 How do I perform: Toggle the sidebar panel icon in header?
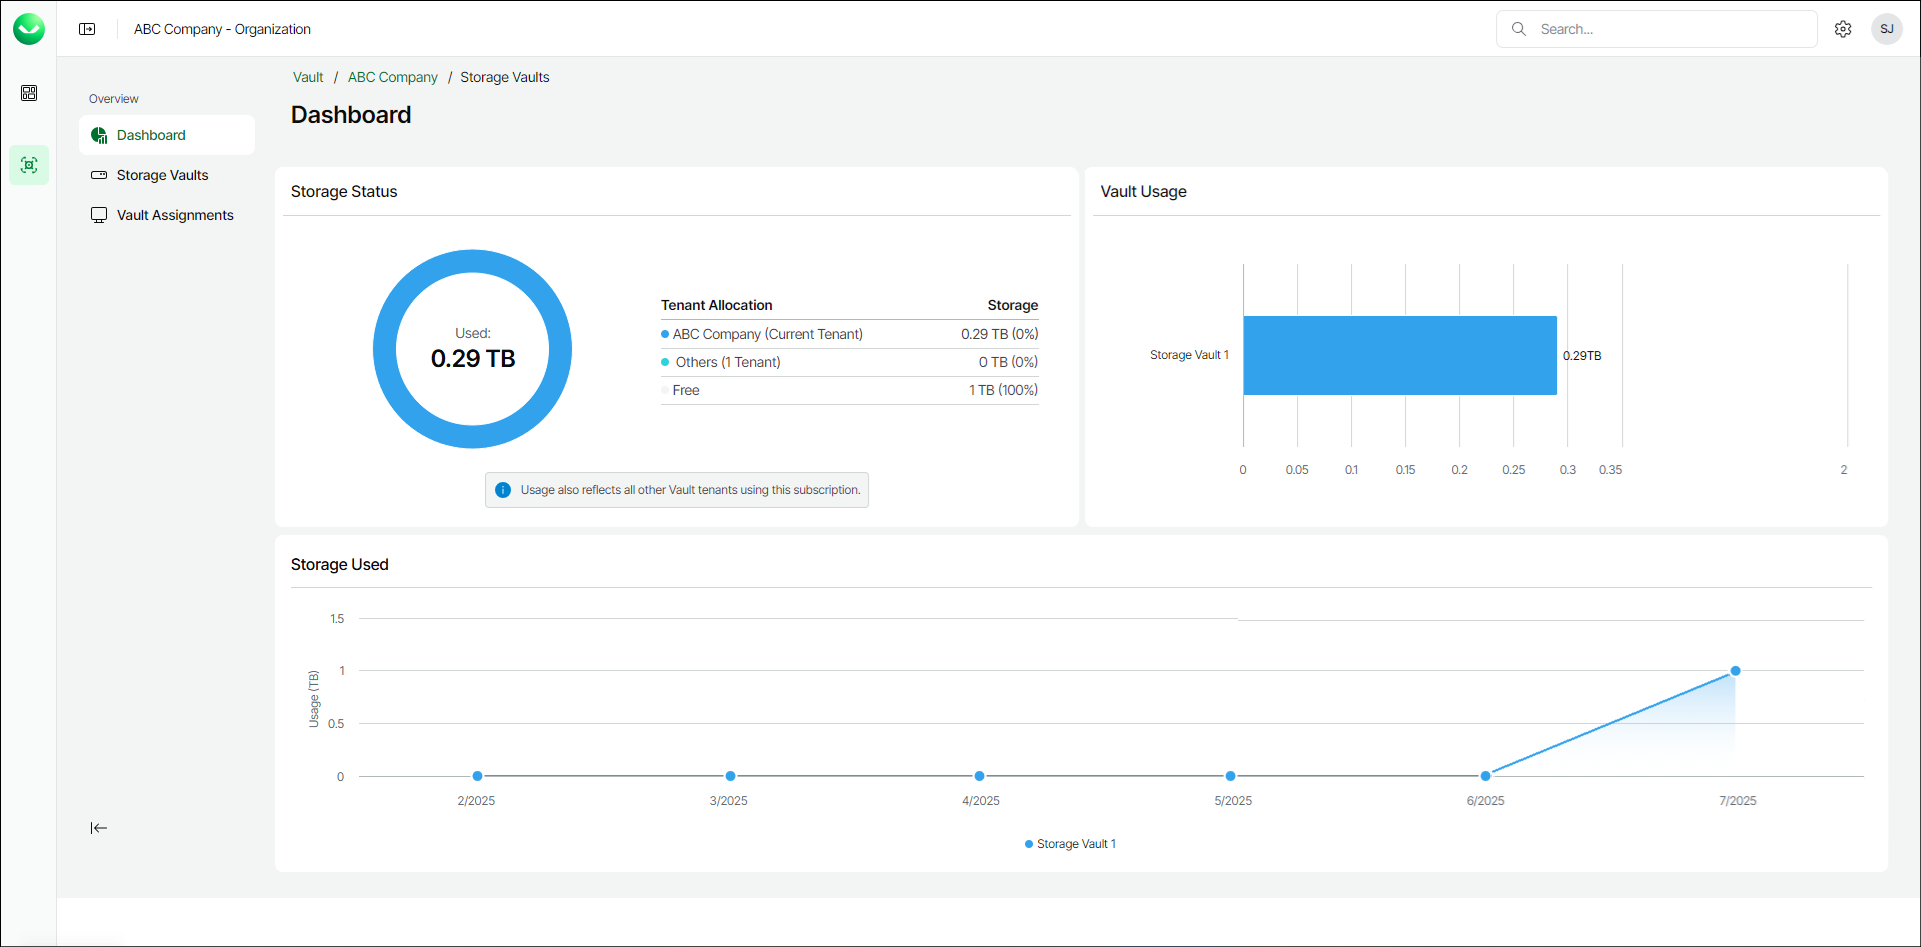pos(87,29)
